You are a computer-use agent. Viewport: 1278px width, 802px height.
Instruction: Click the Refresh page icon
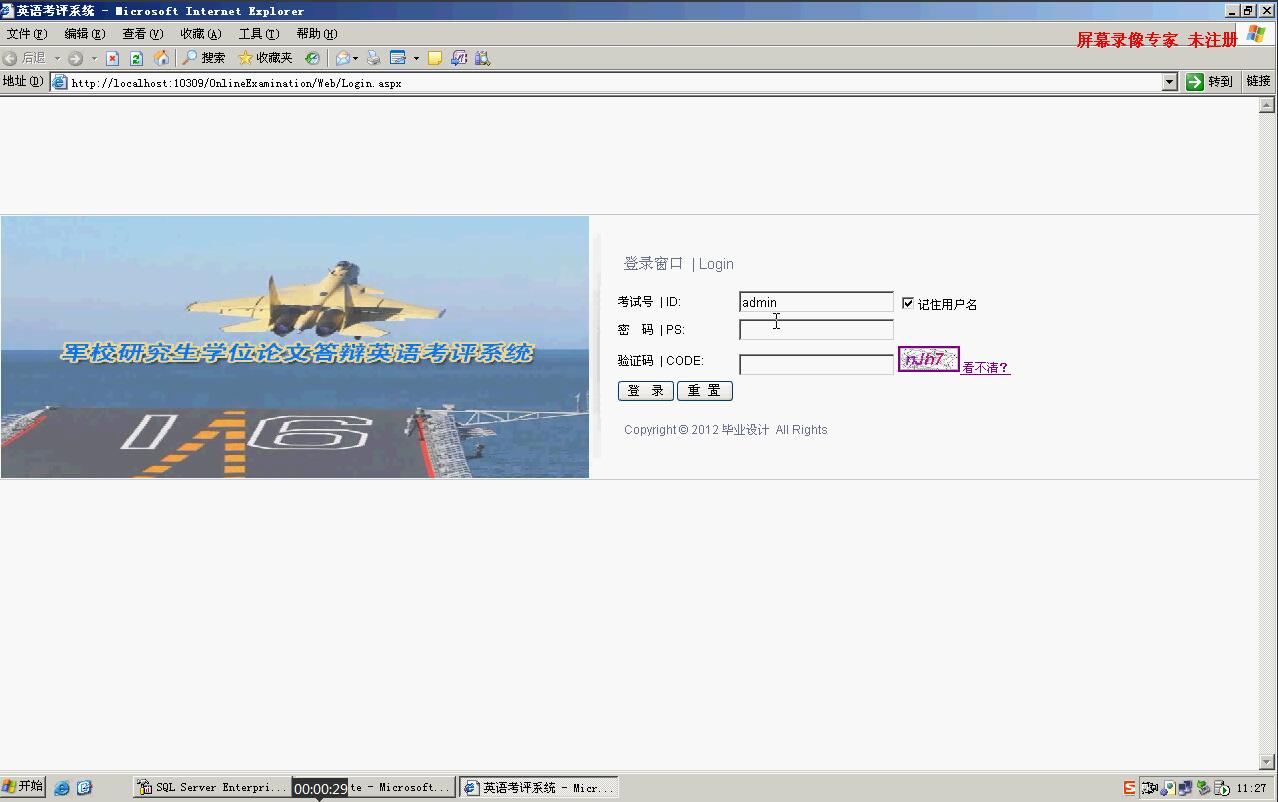(x=137, y=58)
